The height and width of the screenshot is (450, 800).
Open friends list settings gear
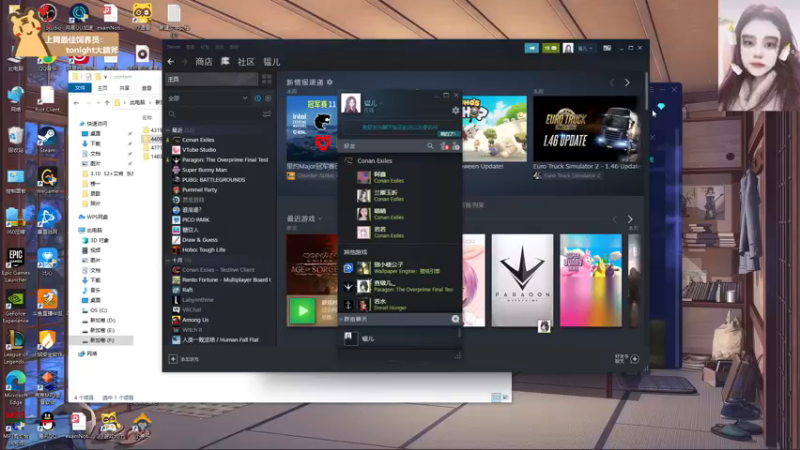pyautogui.click(x=455, y=110)
